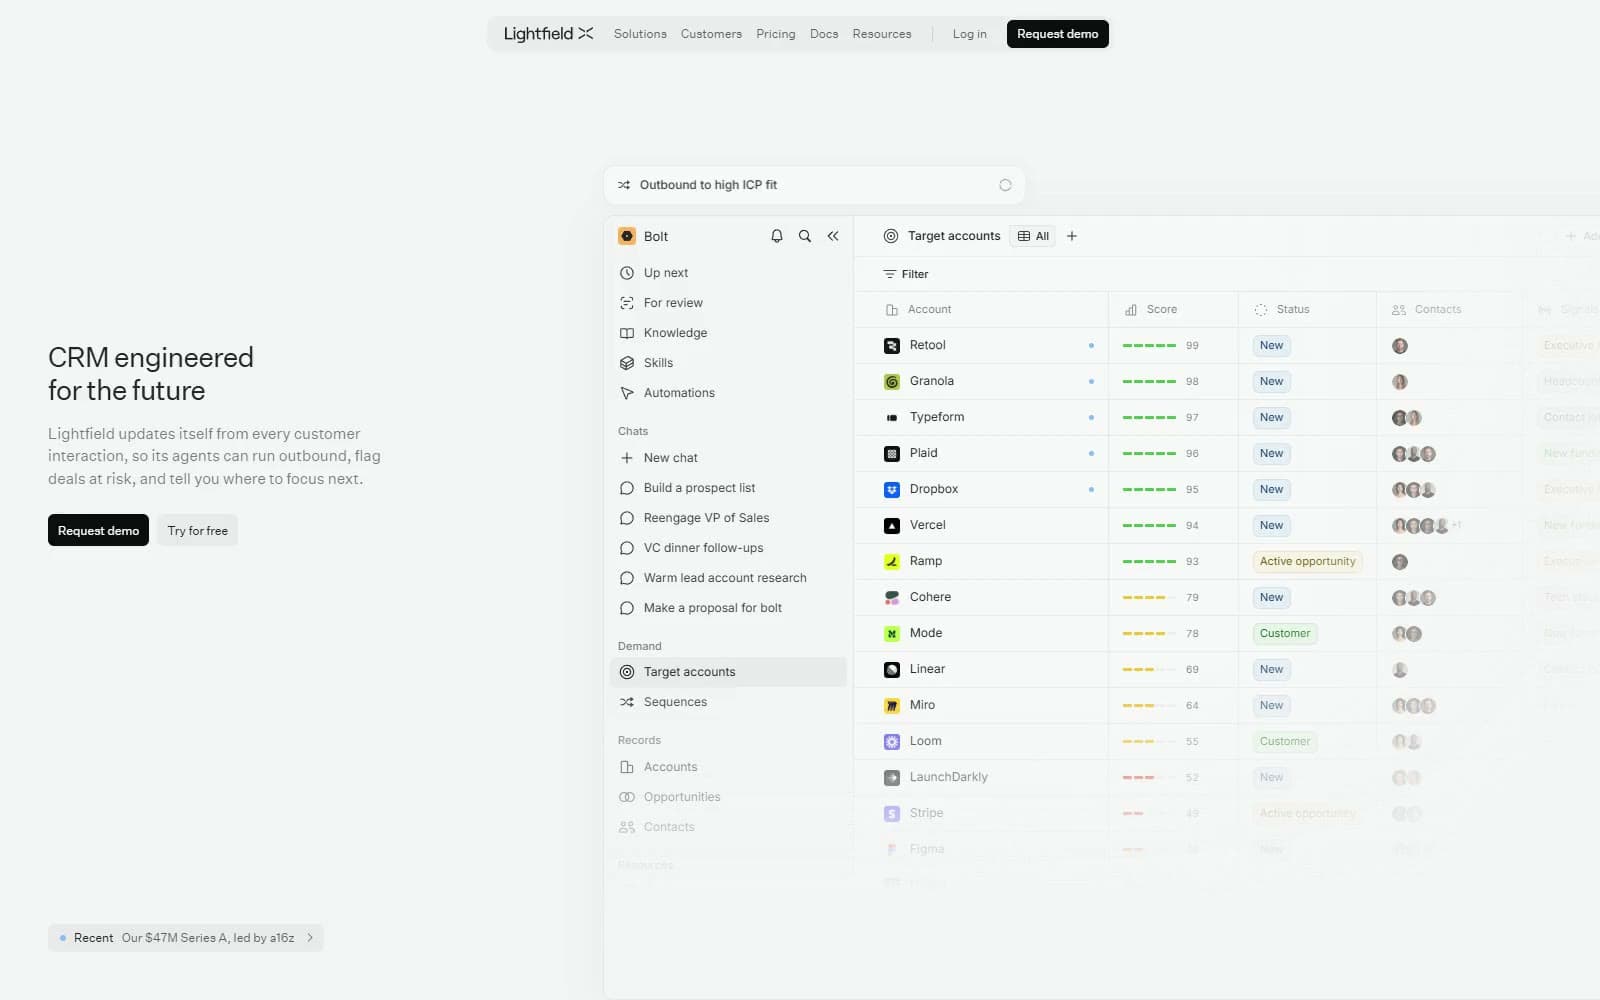Image resolution: width=1600 pixels, height=1000 pixels.
Task: Open For review in the sidebar
Action: click(728, 303)
